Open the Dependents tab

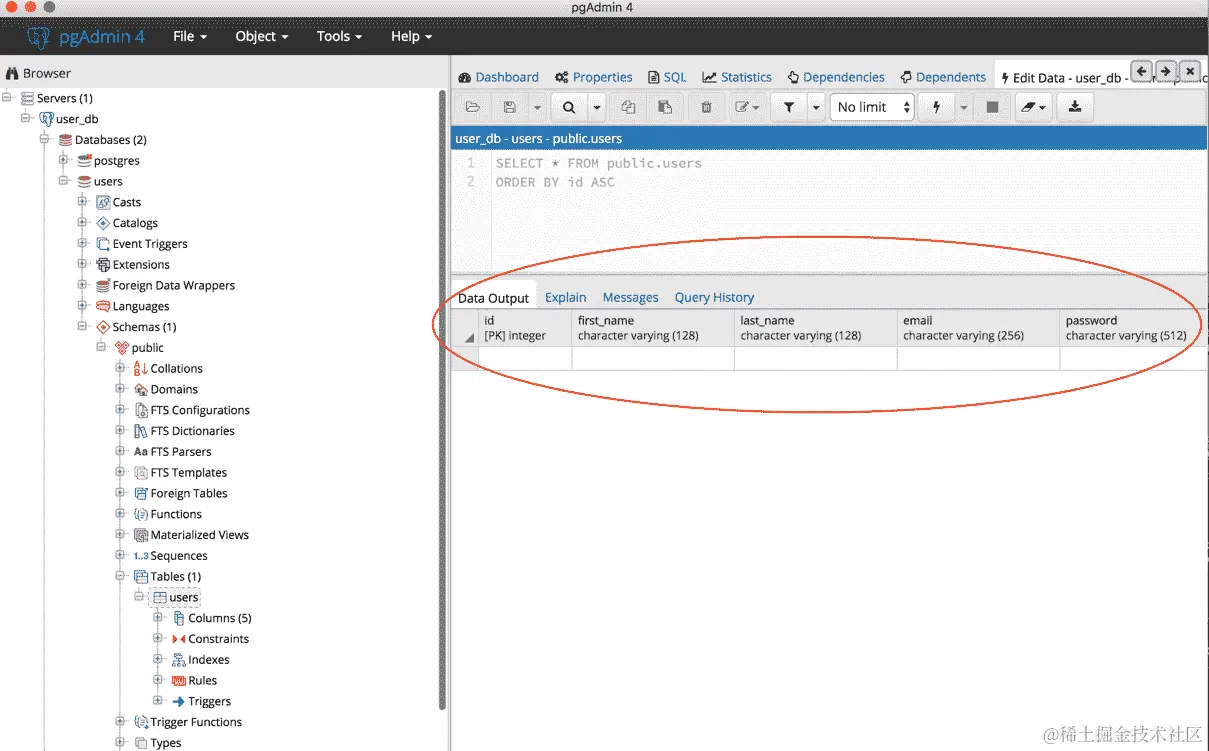[x=943, y=77]
